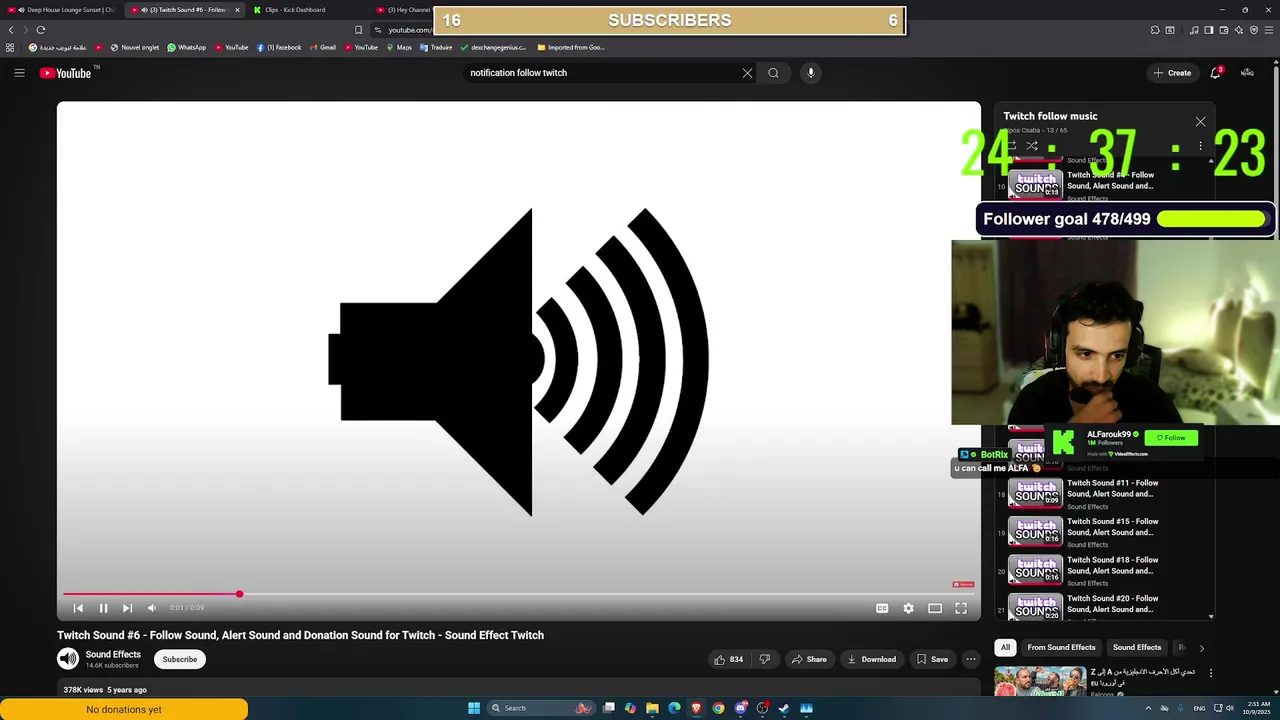
Task: Open the more actions menu by Save
Action: (x=970, y=659)
